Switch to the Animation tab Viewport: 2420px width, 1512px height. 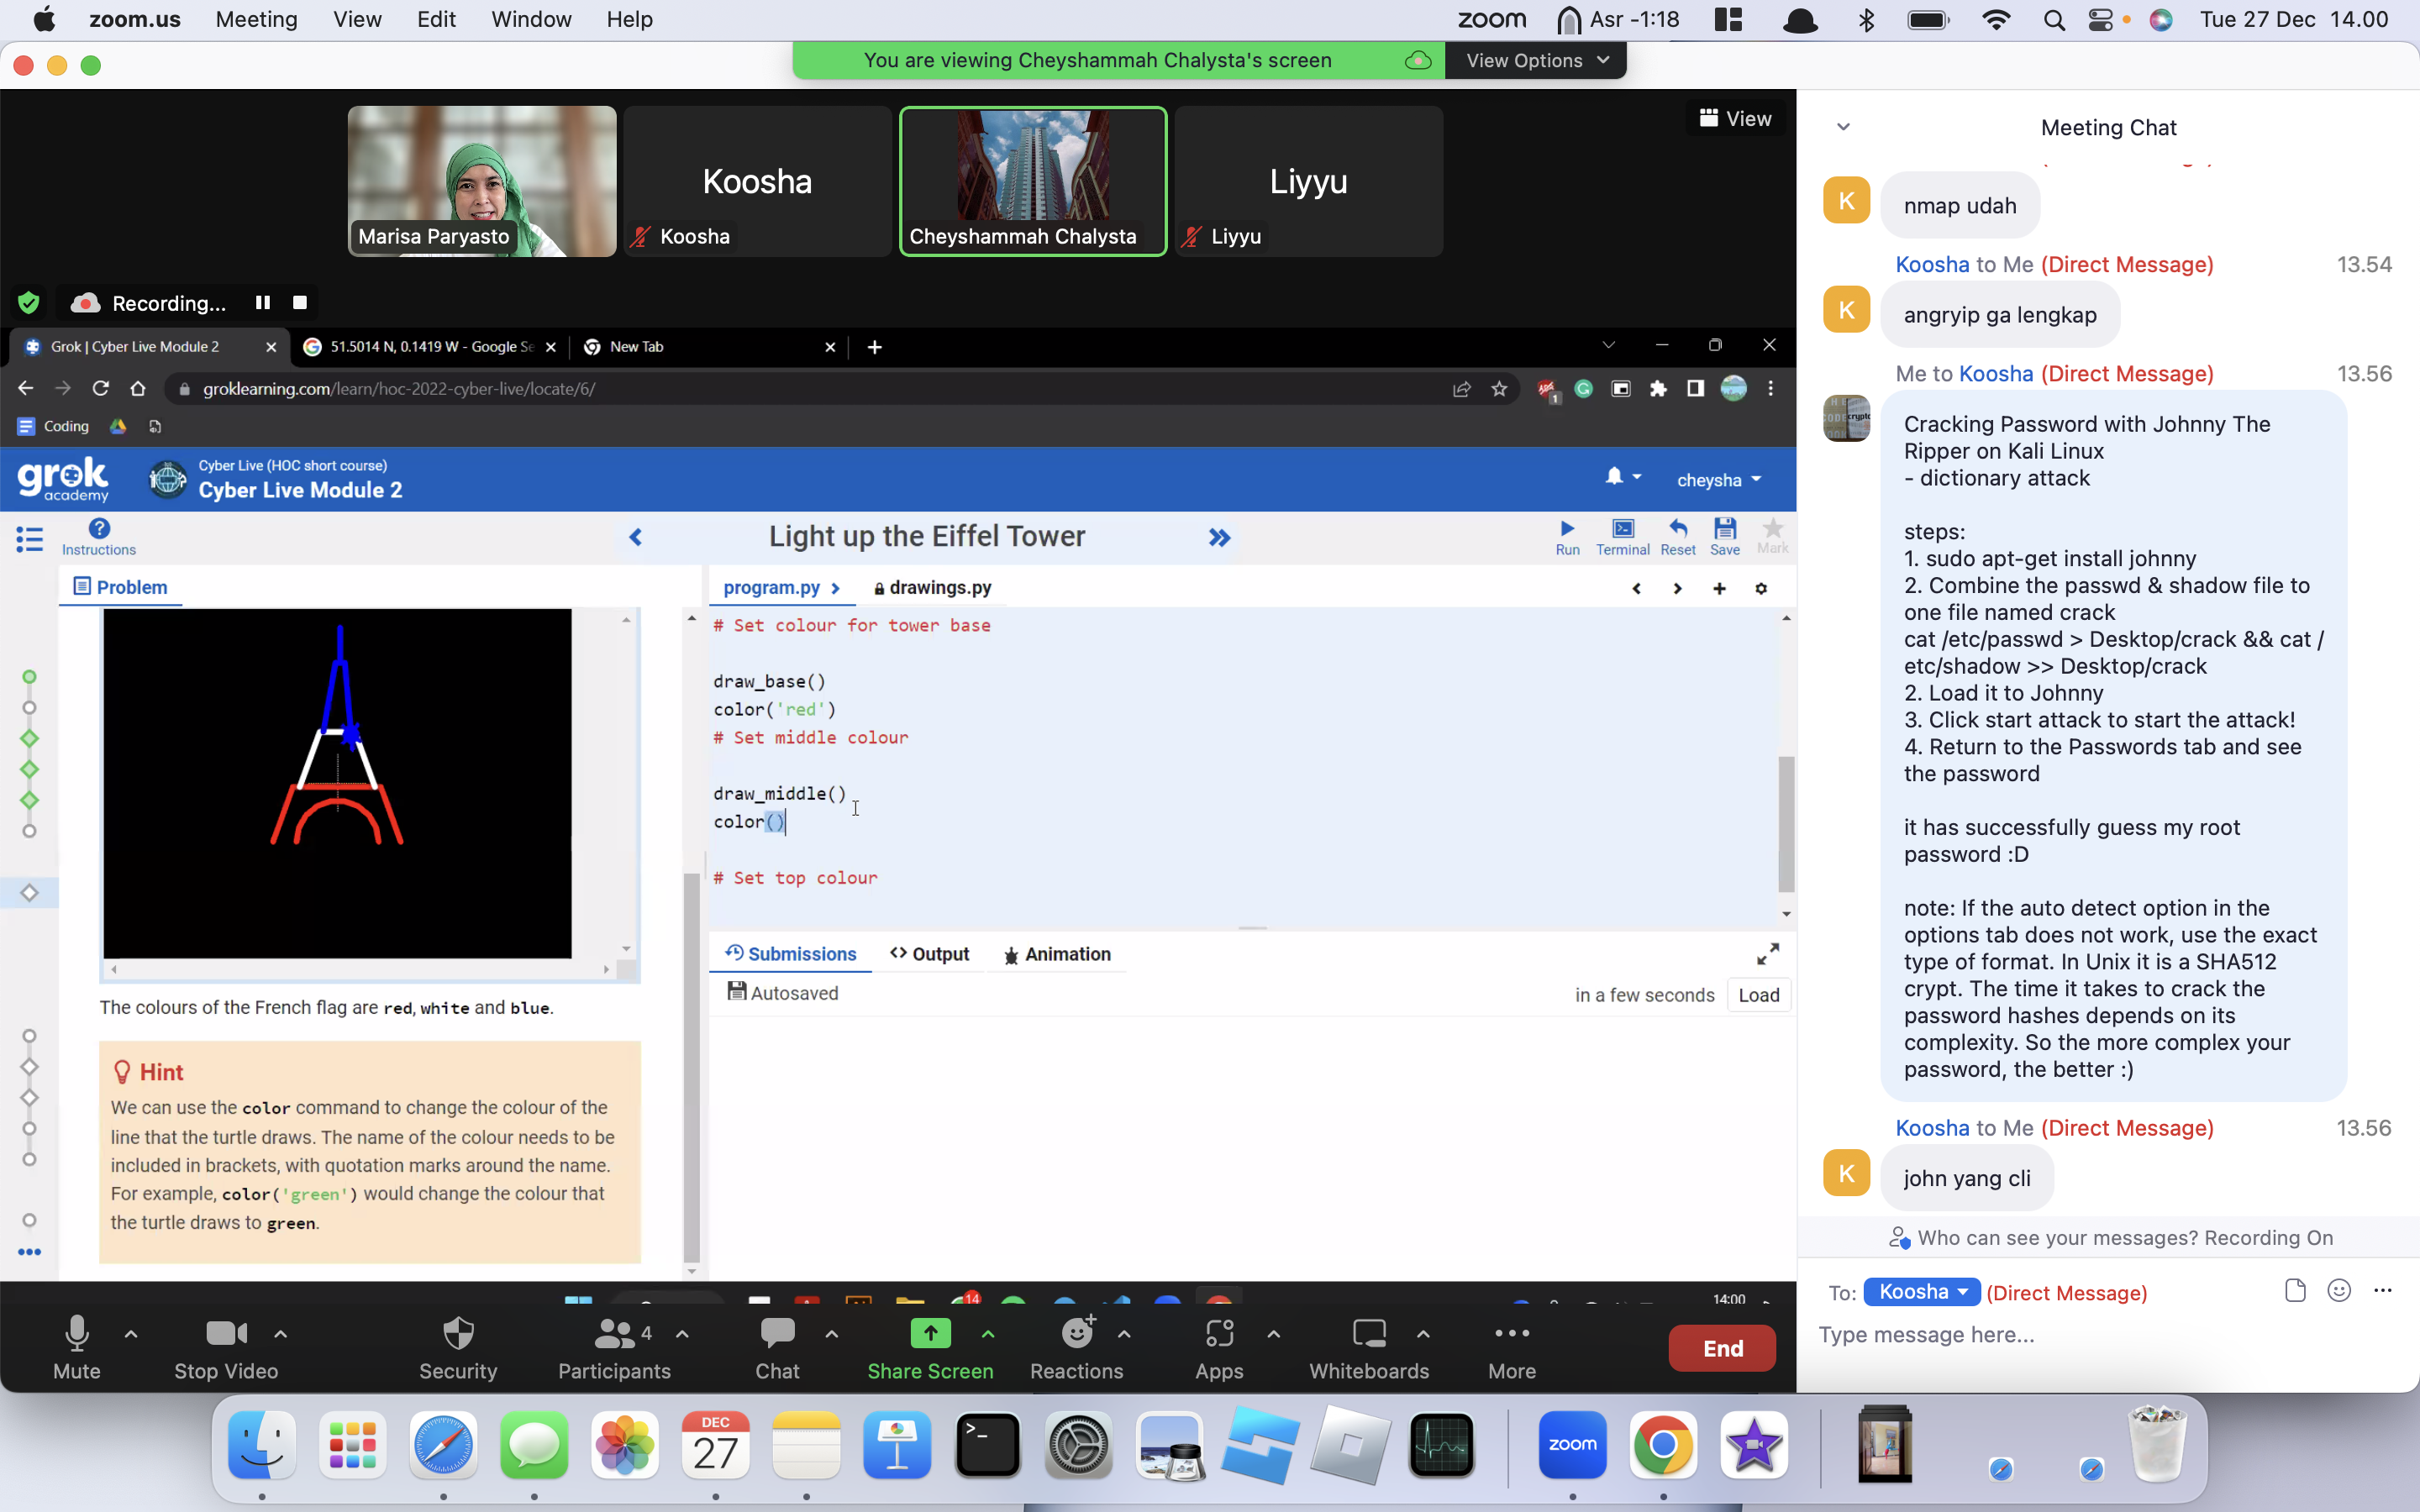tap(1065, 953)
